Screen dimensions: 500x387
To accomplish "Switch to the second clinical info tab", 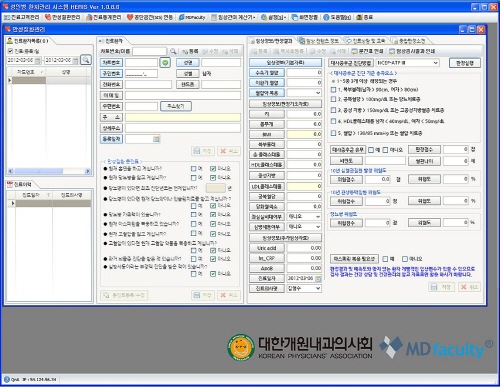I will click(x=319, y=41).
